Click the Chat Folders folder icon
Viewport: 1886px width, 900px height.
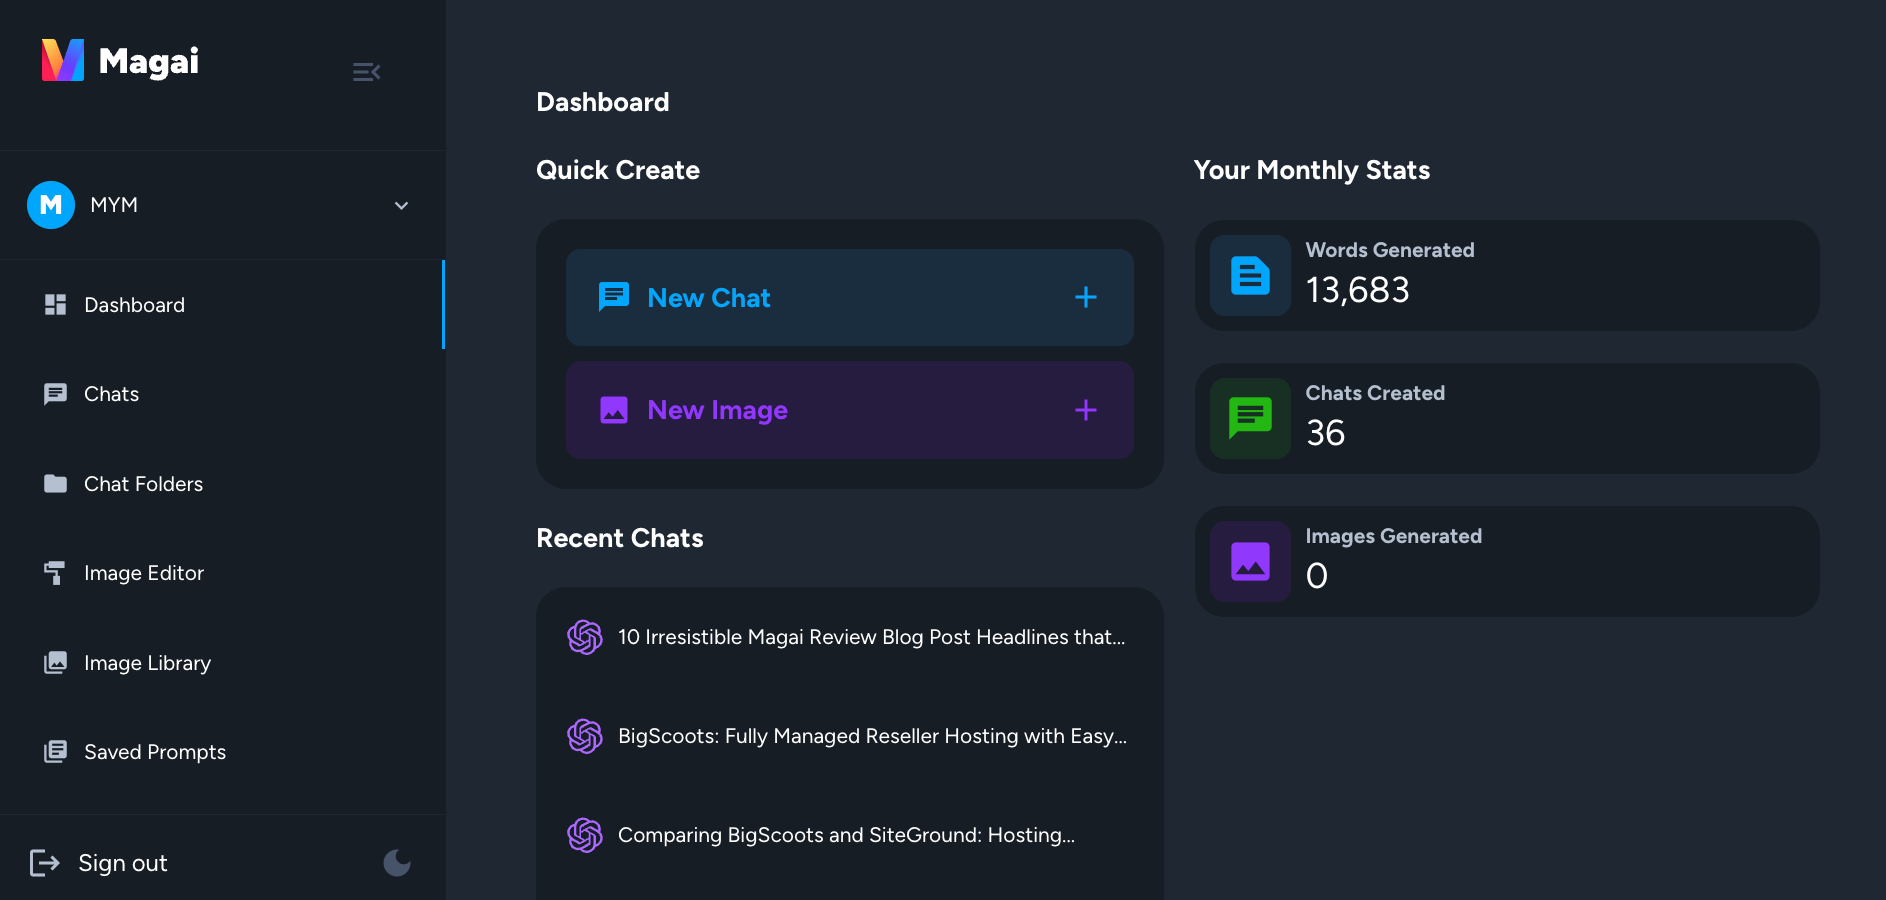[x=56, y=484]
